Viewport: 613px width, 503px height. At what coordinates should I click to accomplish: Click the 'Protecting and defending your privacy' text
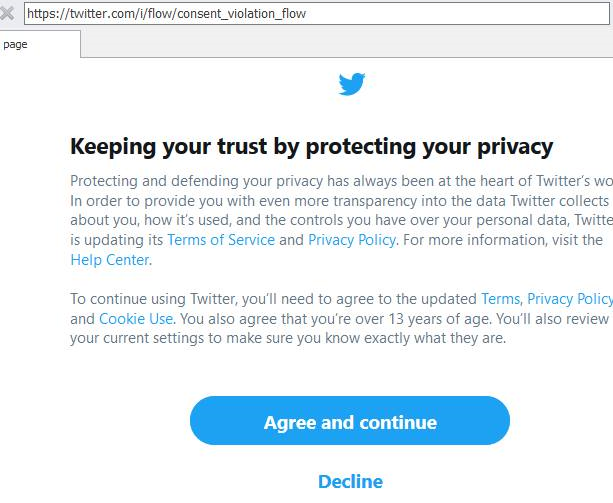click(x=250, y=180)
